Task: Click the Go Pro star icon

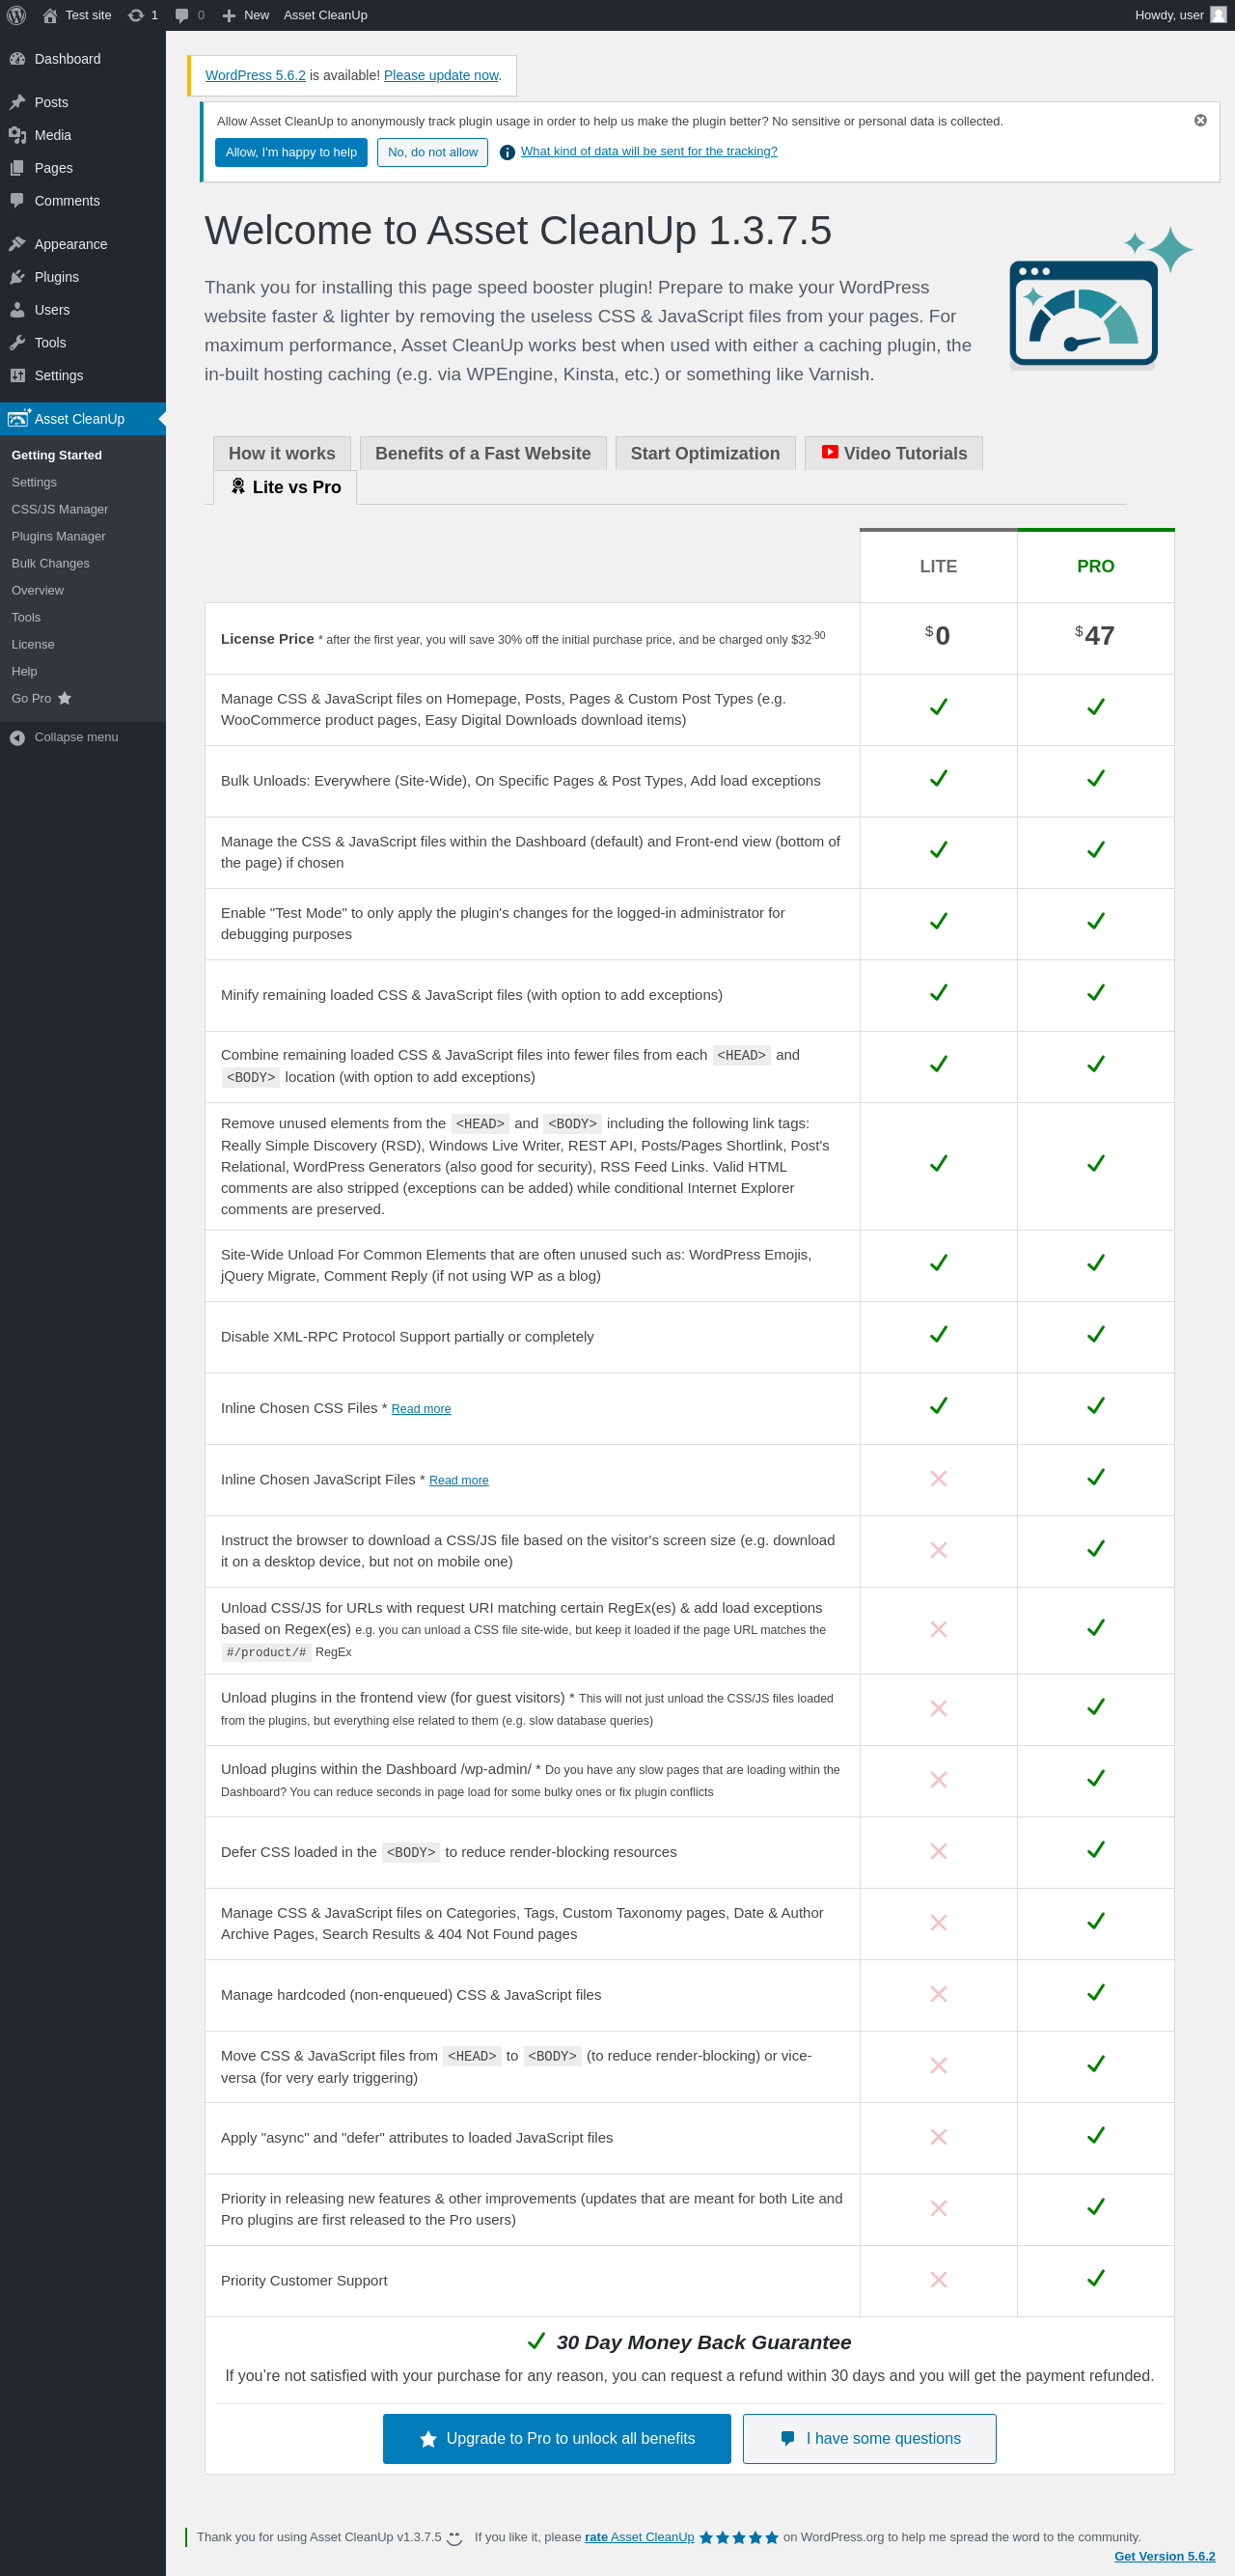Action: point(65,698)
